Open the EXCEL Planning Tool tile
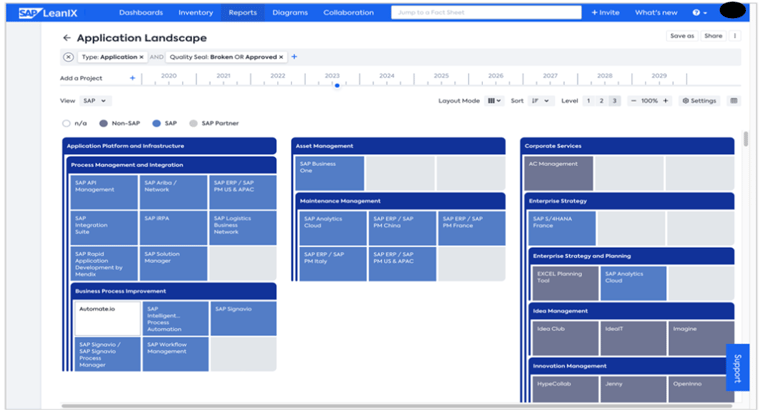761x413 pixels. point(565,283)
